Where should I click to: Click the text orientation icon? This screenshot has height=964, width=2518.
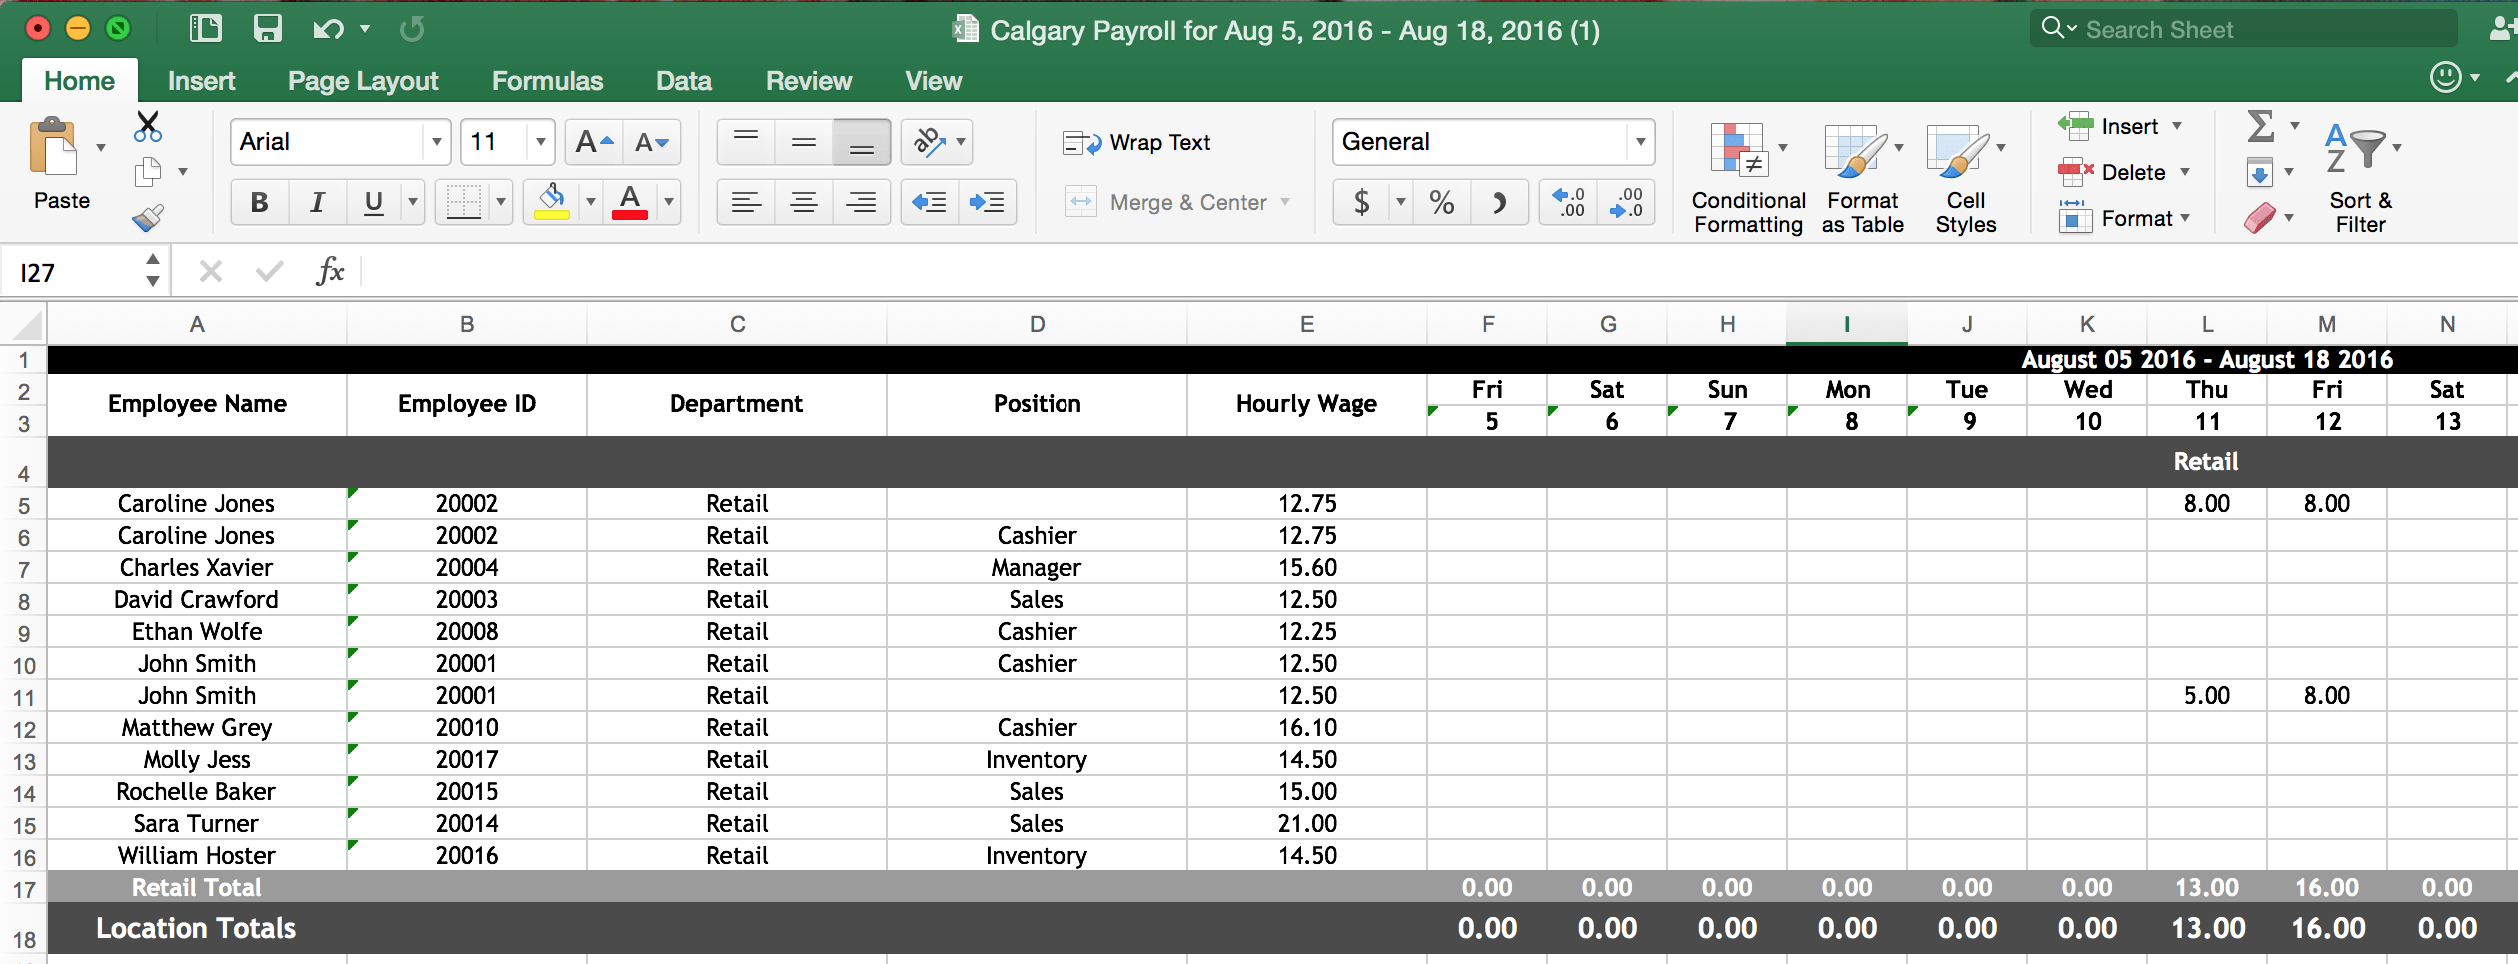pos(929,142)
